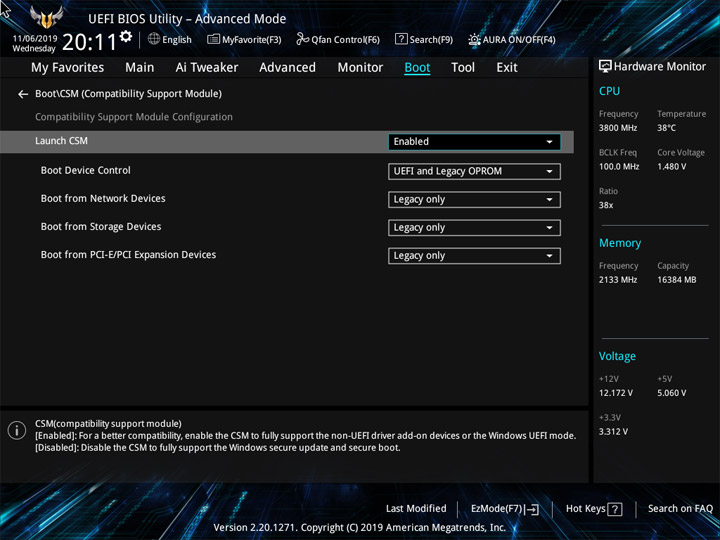
Task: Open the Launch CSM dropdown
Action: click(x=474, y=142)
